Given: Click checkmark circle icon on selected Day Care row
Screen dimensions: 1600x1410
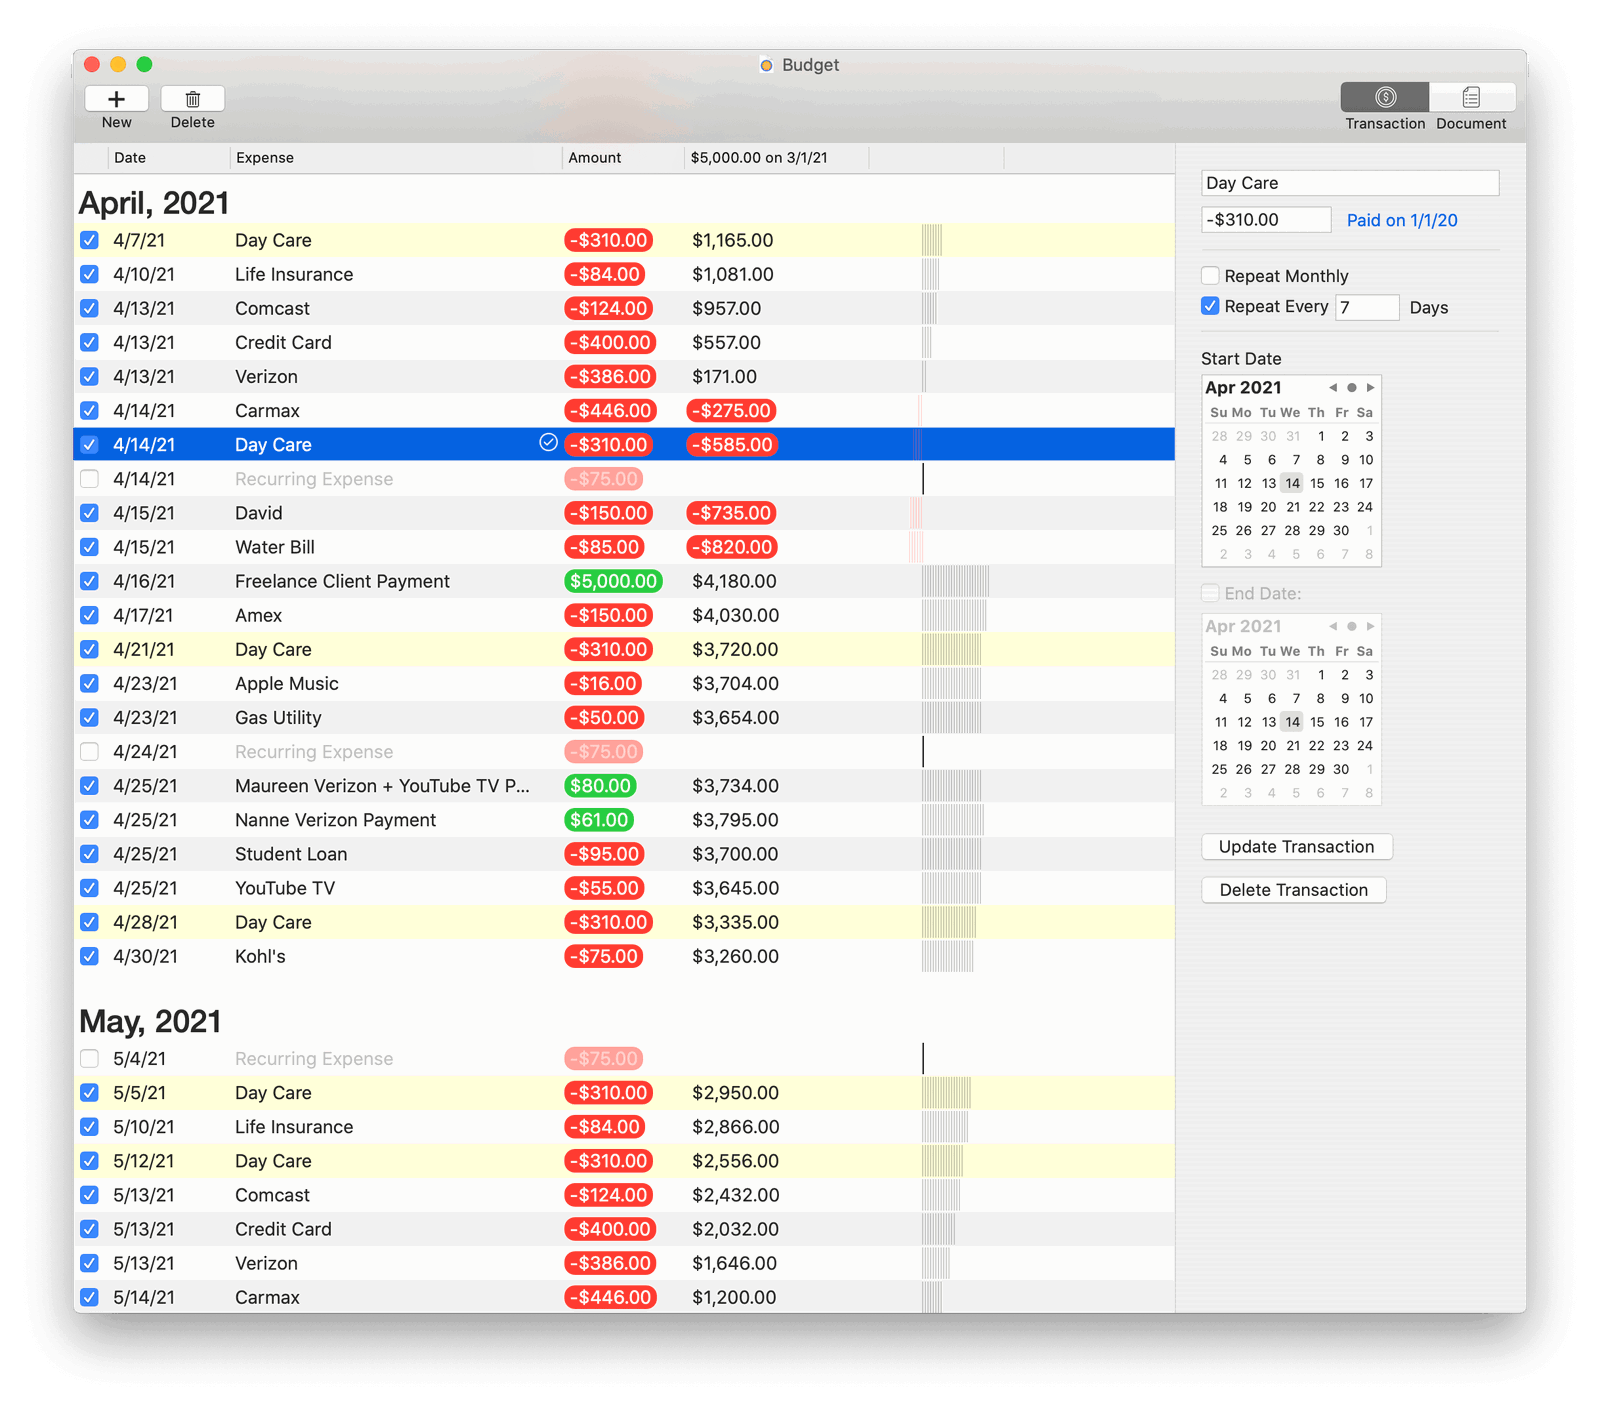Looking at the screenshot, I should coord(548,443).
